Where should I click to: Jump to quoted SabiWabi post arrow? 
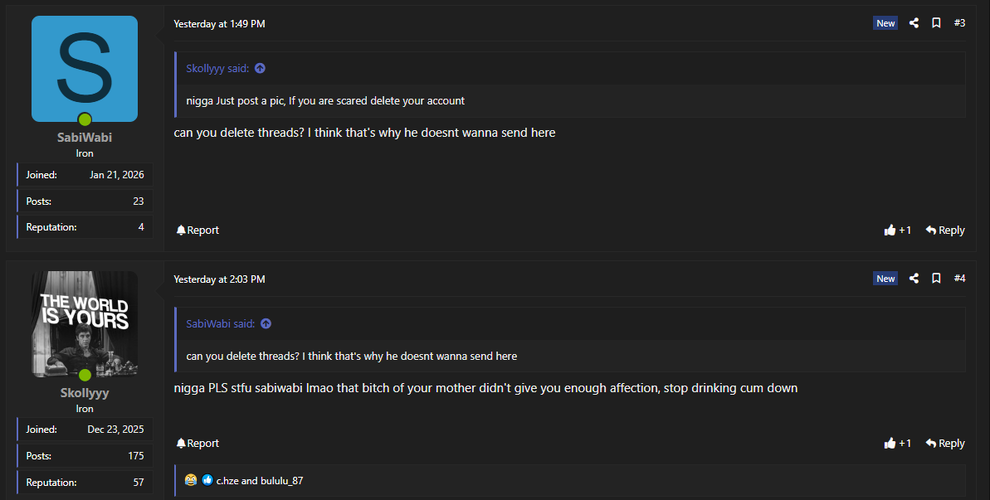[x=266, y=324]
